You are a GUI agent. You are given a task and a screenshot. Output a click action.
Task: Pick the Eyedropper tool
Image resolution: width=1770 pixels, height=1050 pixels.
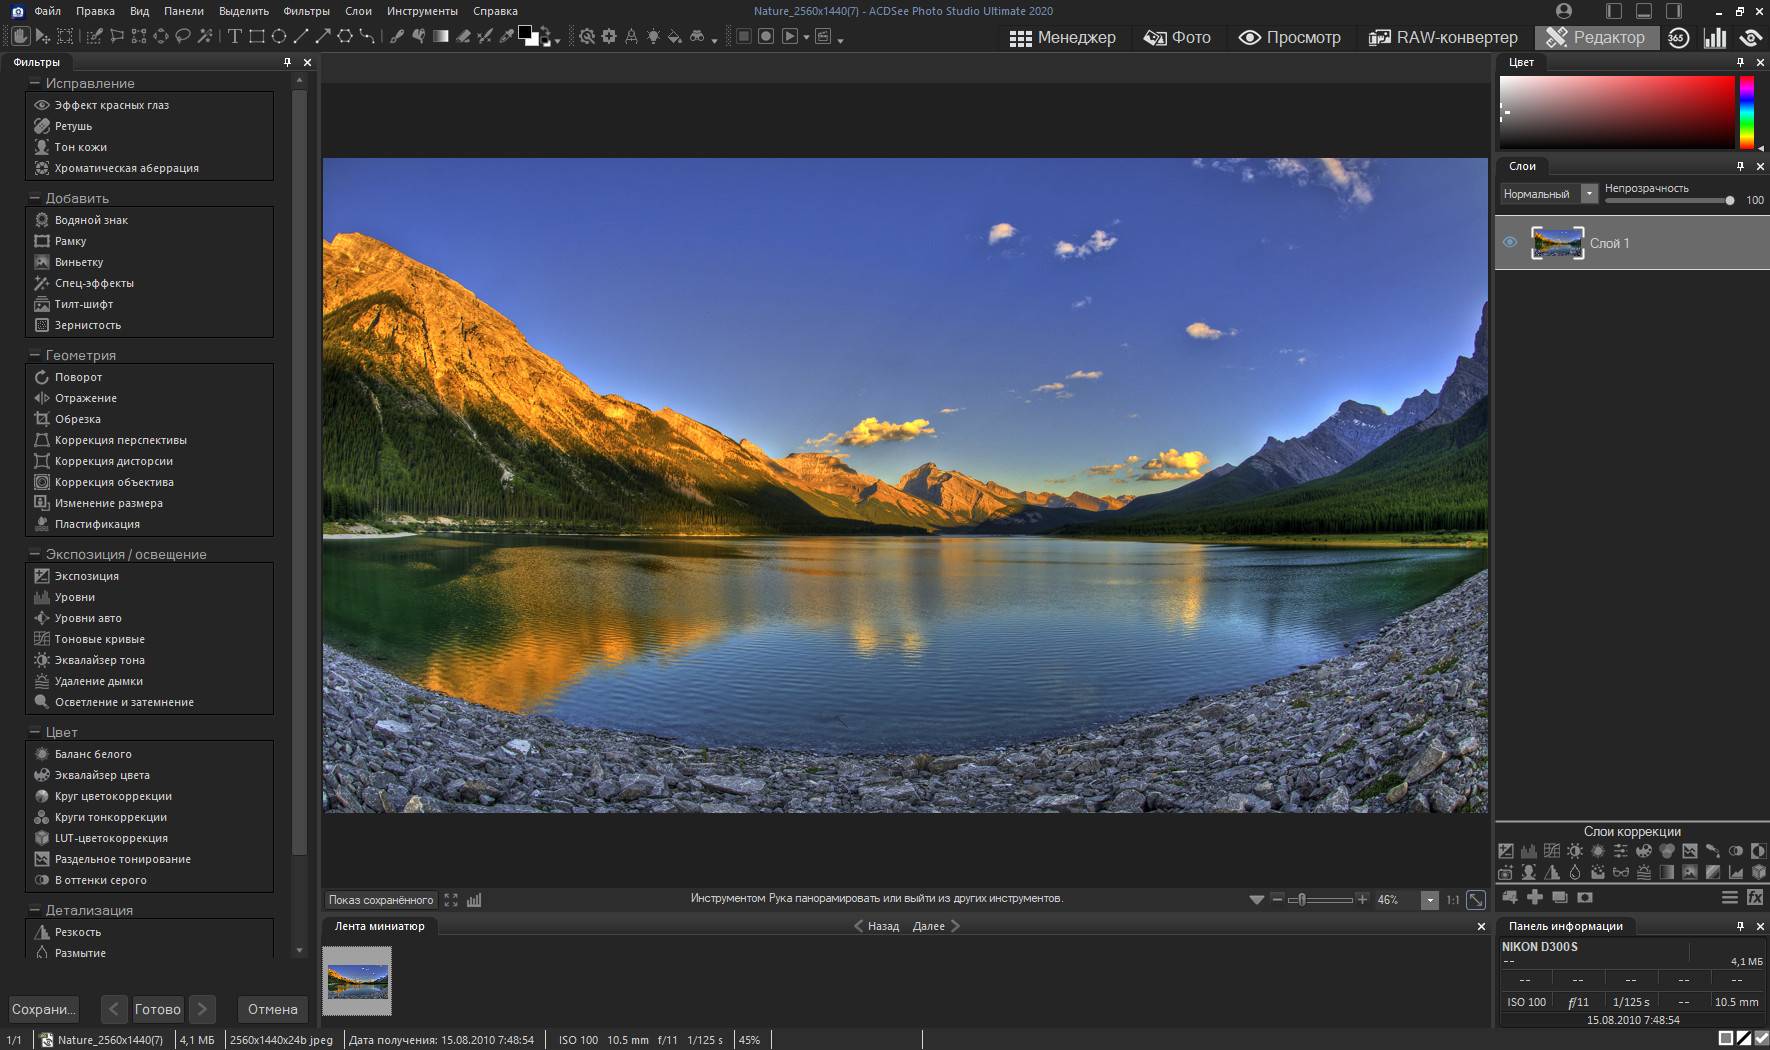pyautogui.click(x=507, y=36)
